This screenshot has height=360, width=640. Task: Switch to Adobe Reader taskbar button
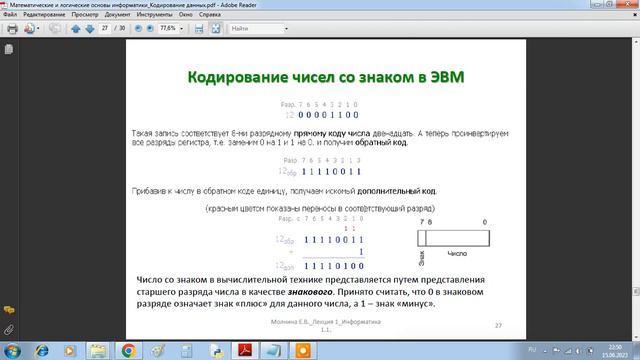point(245,351)
